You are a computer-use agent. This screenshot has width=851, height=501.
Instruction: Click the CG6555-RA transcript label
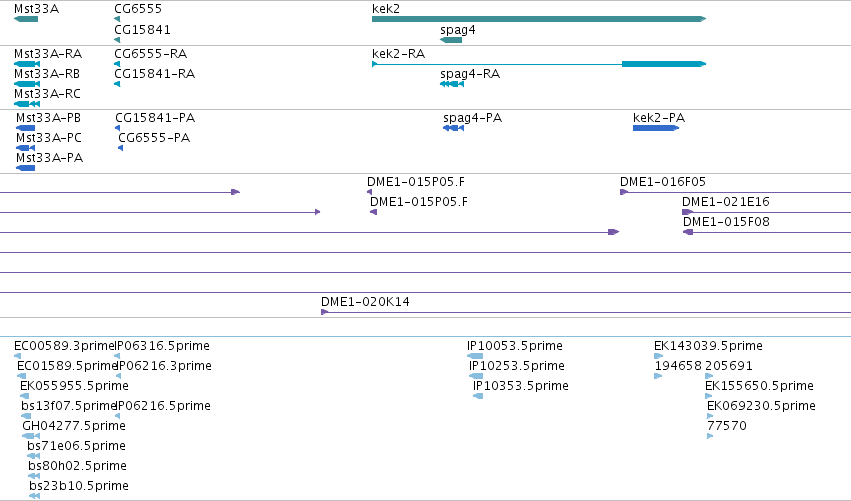(150, 54)
